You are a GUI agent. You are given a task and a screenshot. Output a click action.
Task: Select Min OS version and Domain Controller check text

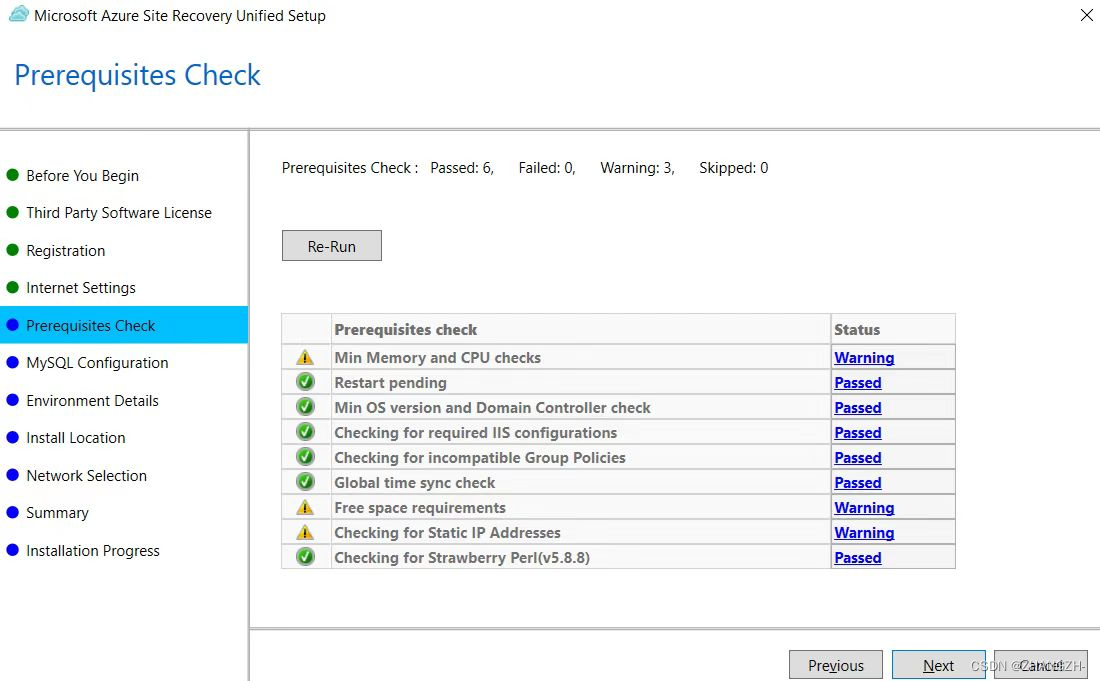[492, 407]
